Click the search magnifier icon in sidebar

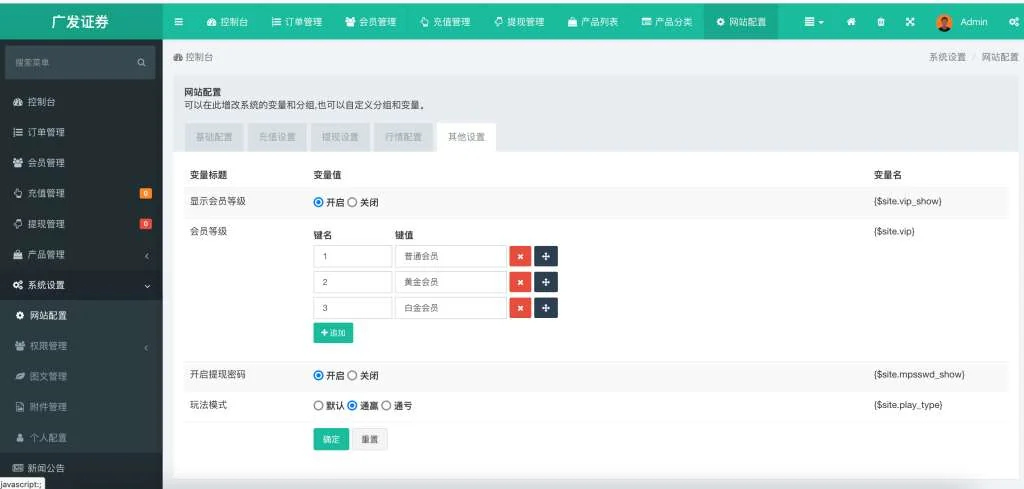(x=141, y=63)
